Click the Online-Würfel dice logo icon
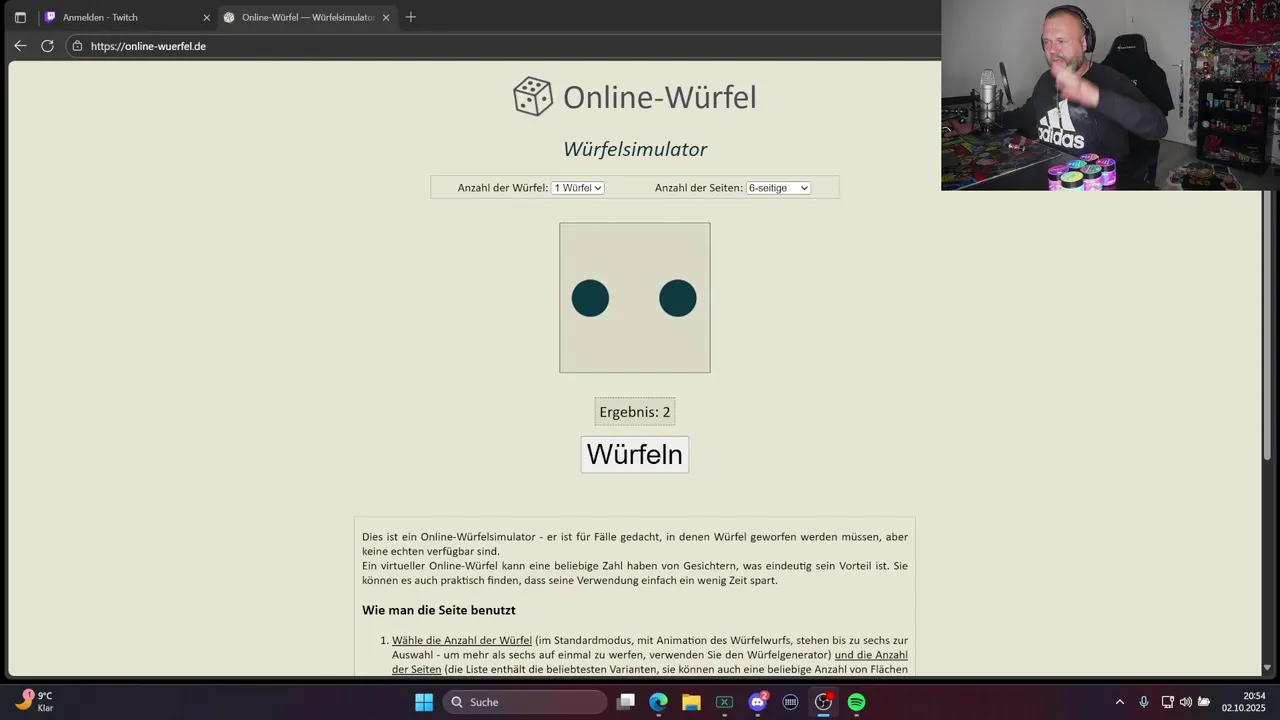This screenshot has width=1280, height=720. (532, 97)
